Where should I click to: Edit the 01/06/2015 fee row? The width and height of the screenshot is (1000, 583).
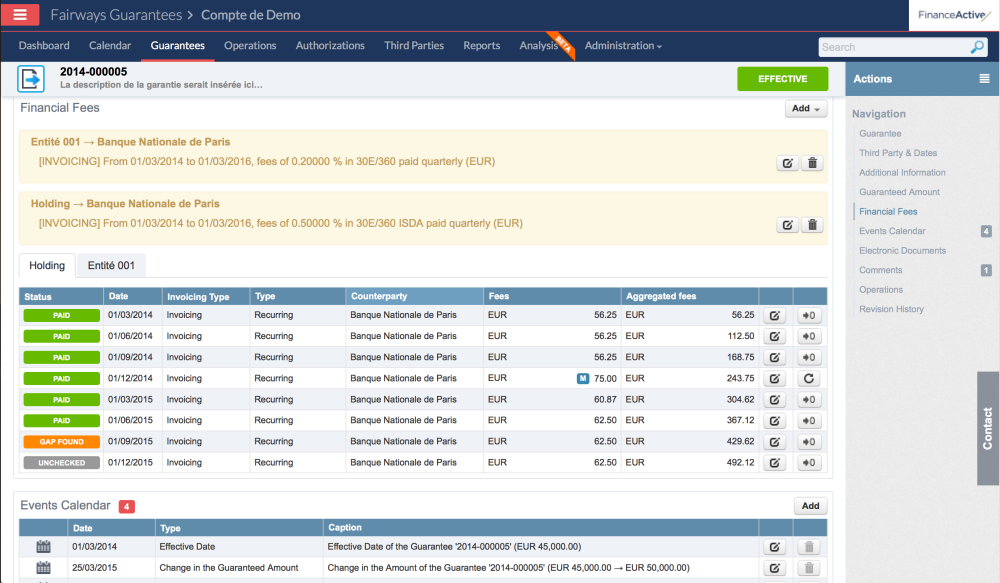(775, 421)
